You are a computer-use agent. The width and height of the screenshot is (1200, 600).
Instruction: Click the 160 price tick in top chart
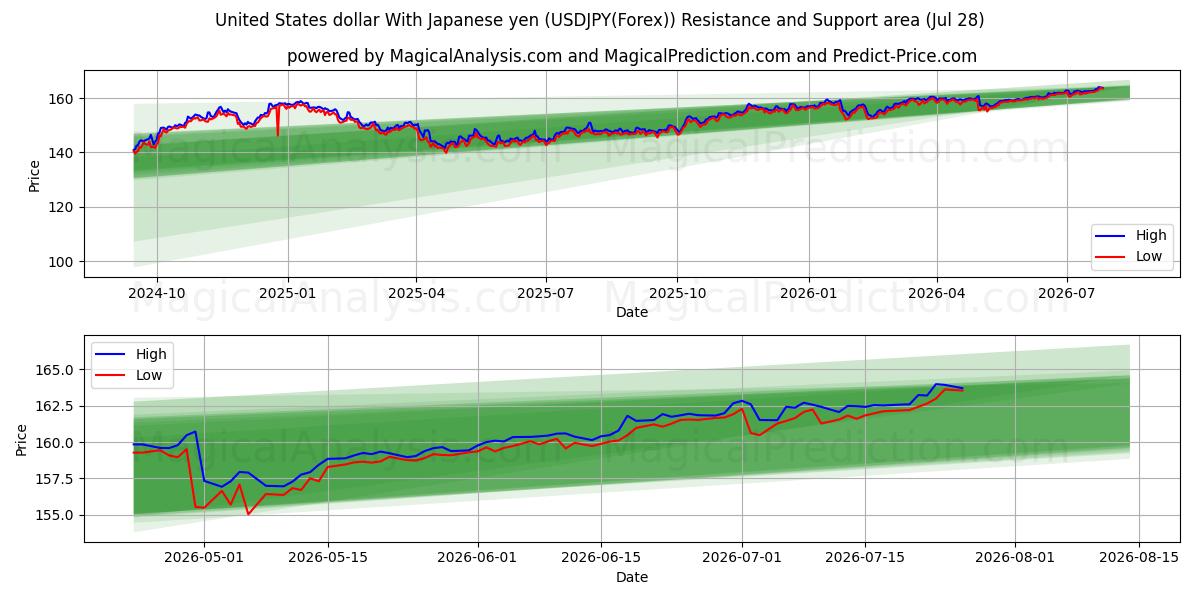coord(63,99)
